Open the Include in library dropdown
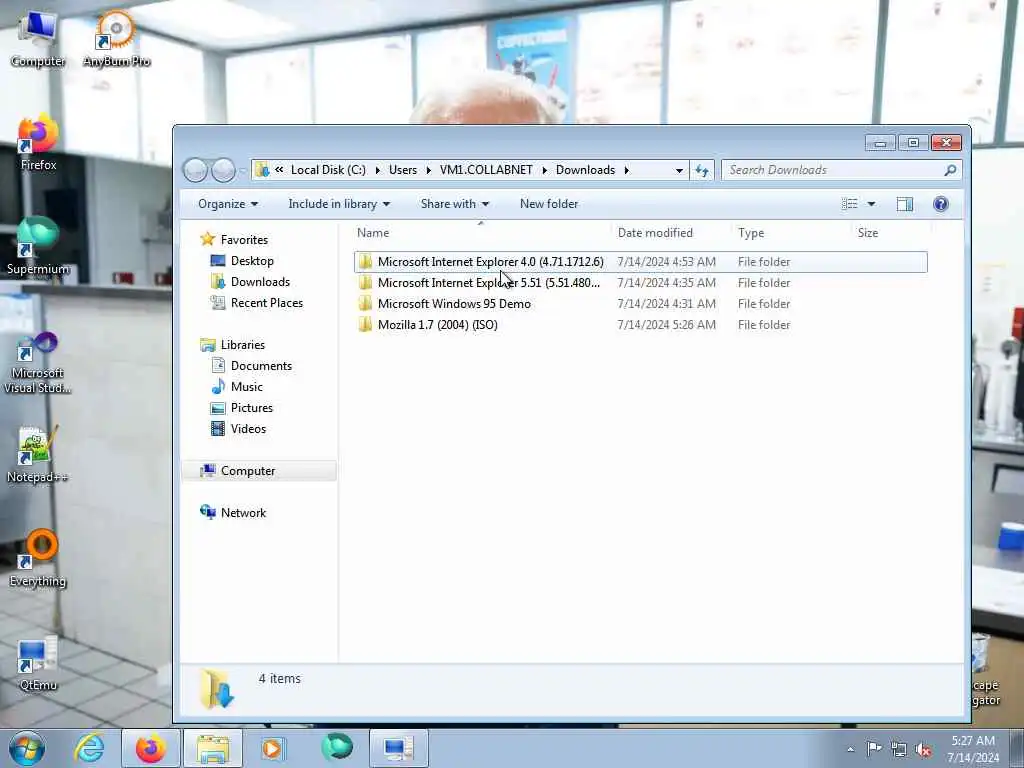The width and height of the screenshot is (1024, 768). [x=339, y=204]
